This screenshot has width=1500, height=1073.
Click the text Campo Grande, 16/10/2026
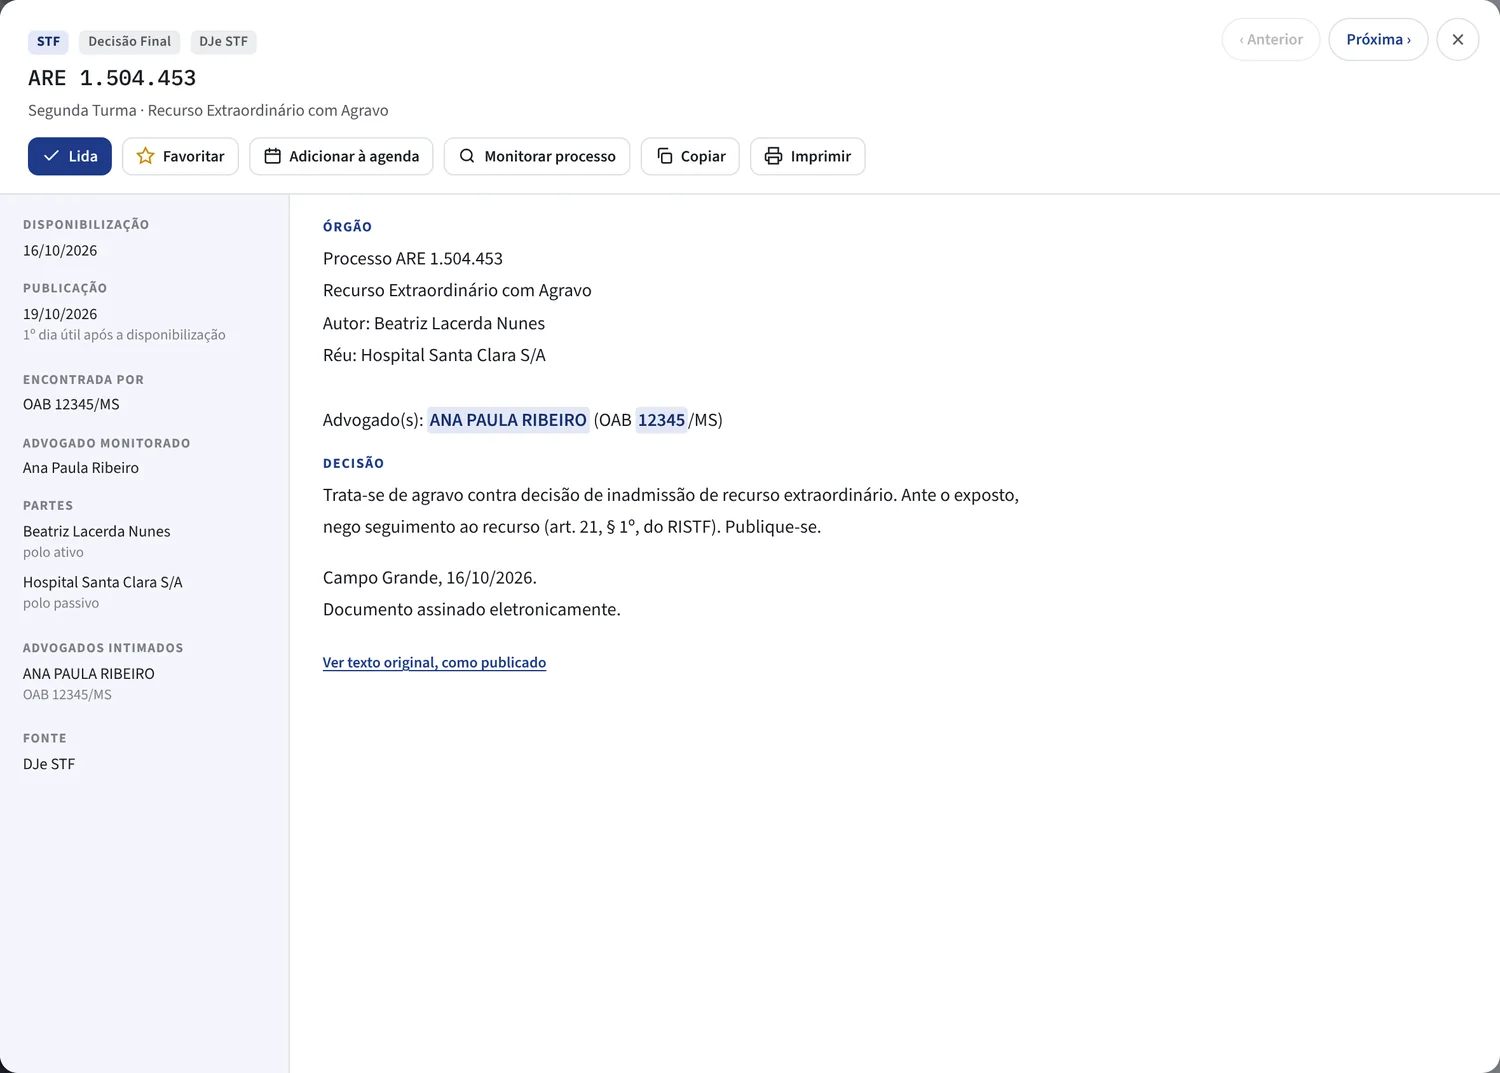(x=430, y=577)
